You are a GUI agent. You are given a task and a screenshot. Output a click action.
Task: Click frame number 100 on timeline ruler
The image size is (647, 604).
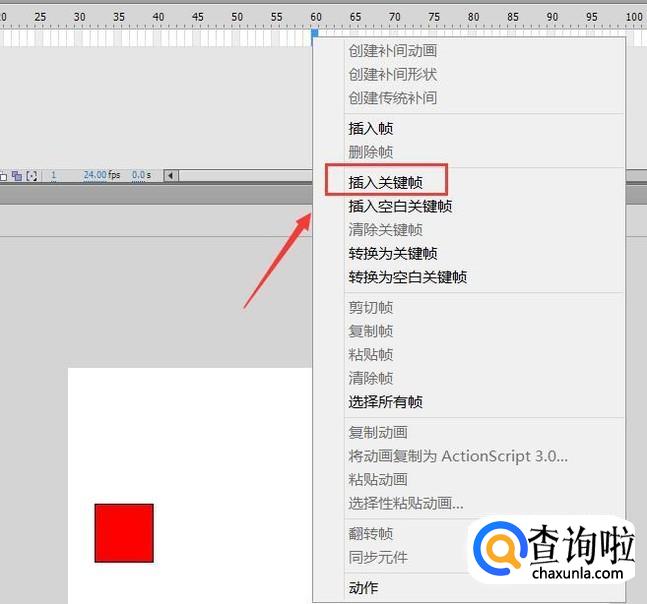coord(634,17)
